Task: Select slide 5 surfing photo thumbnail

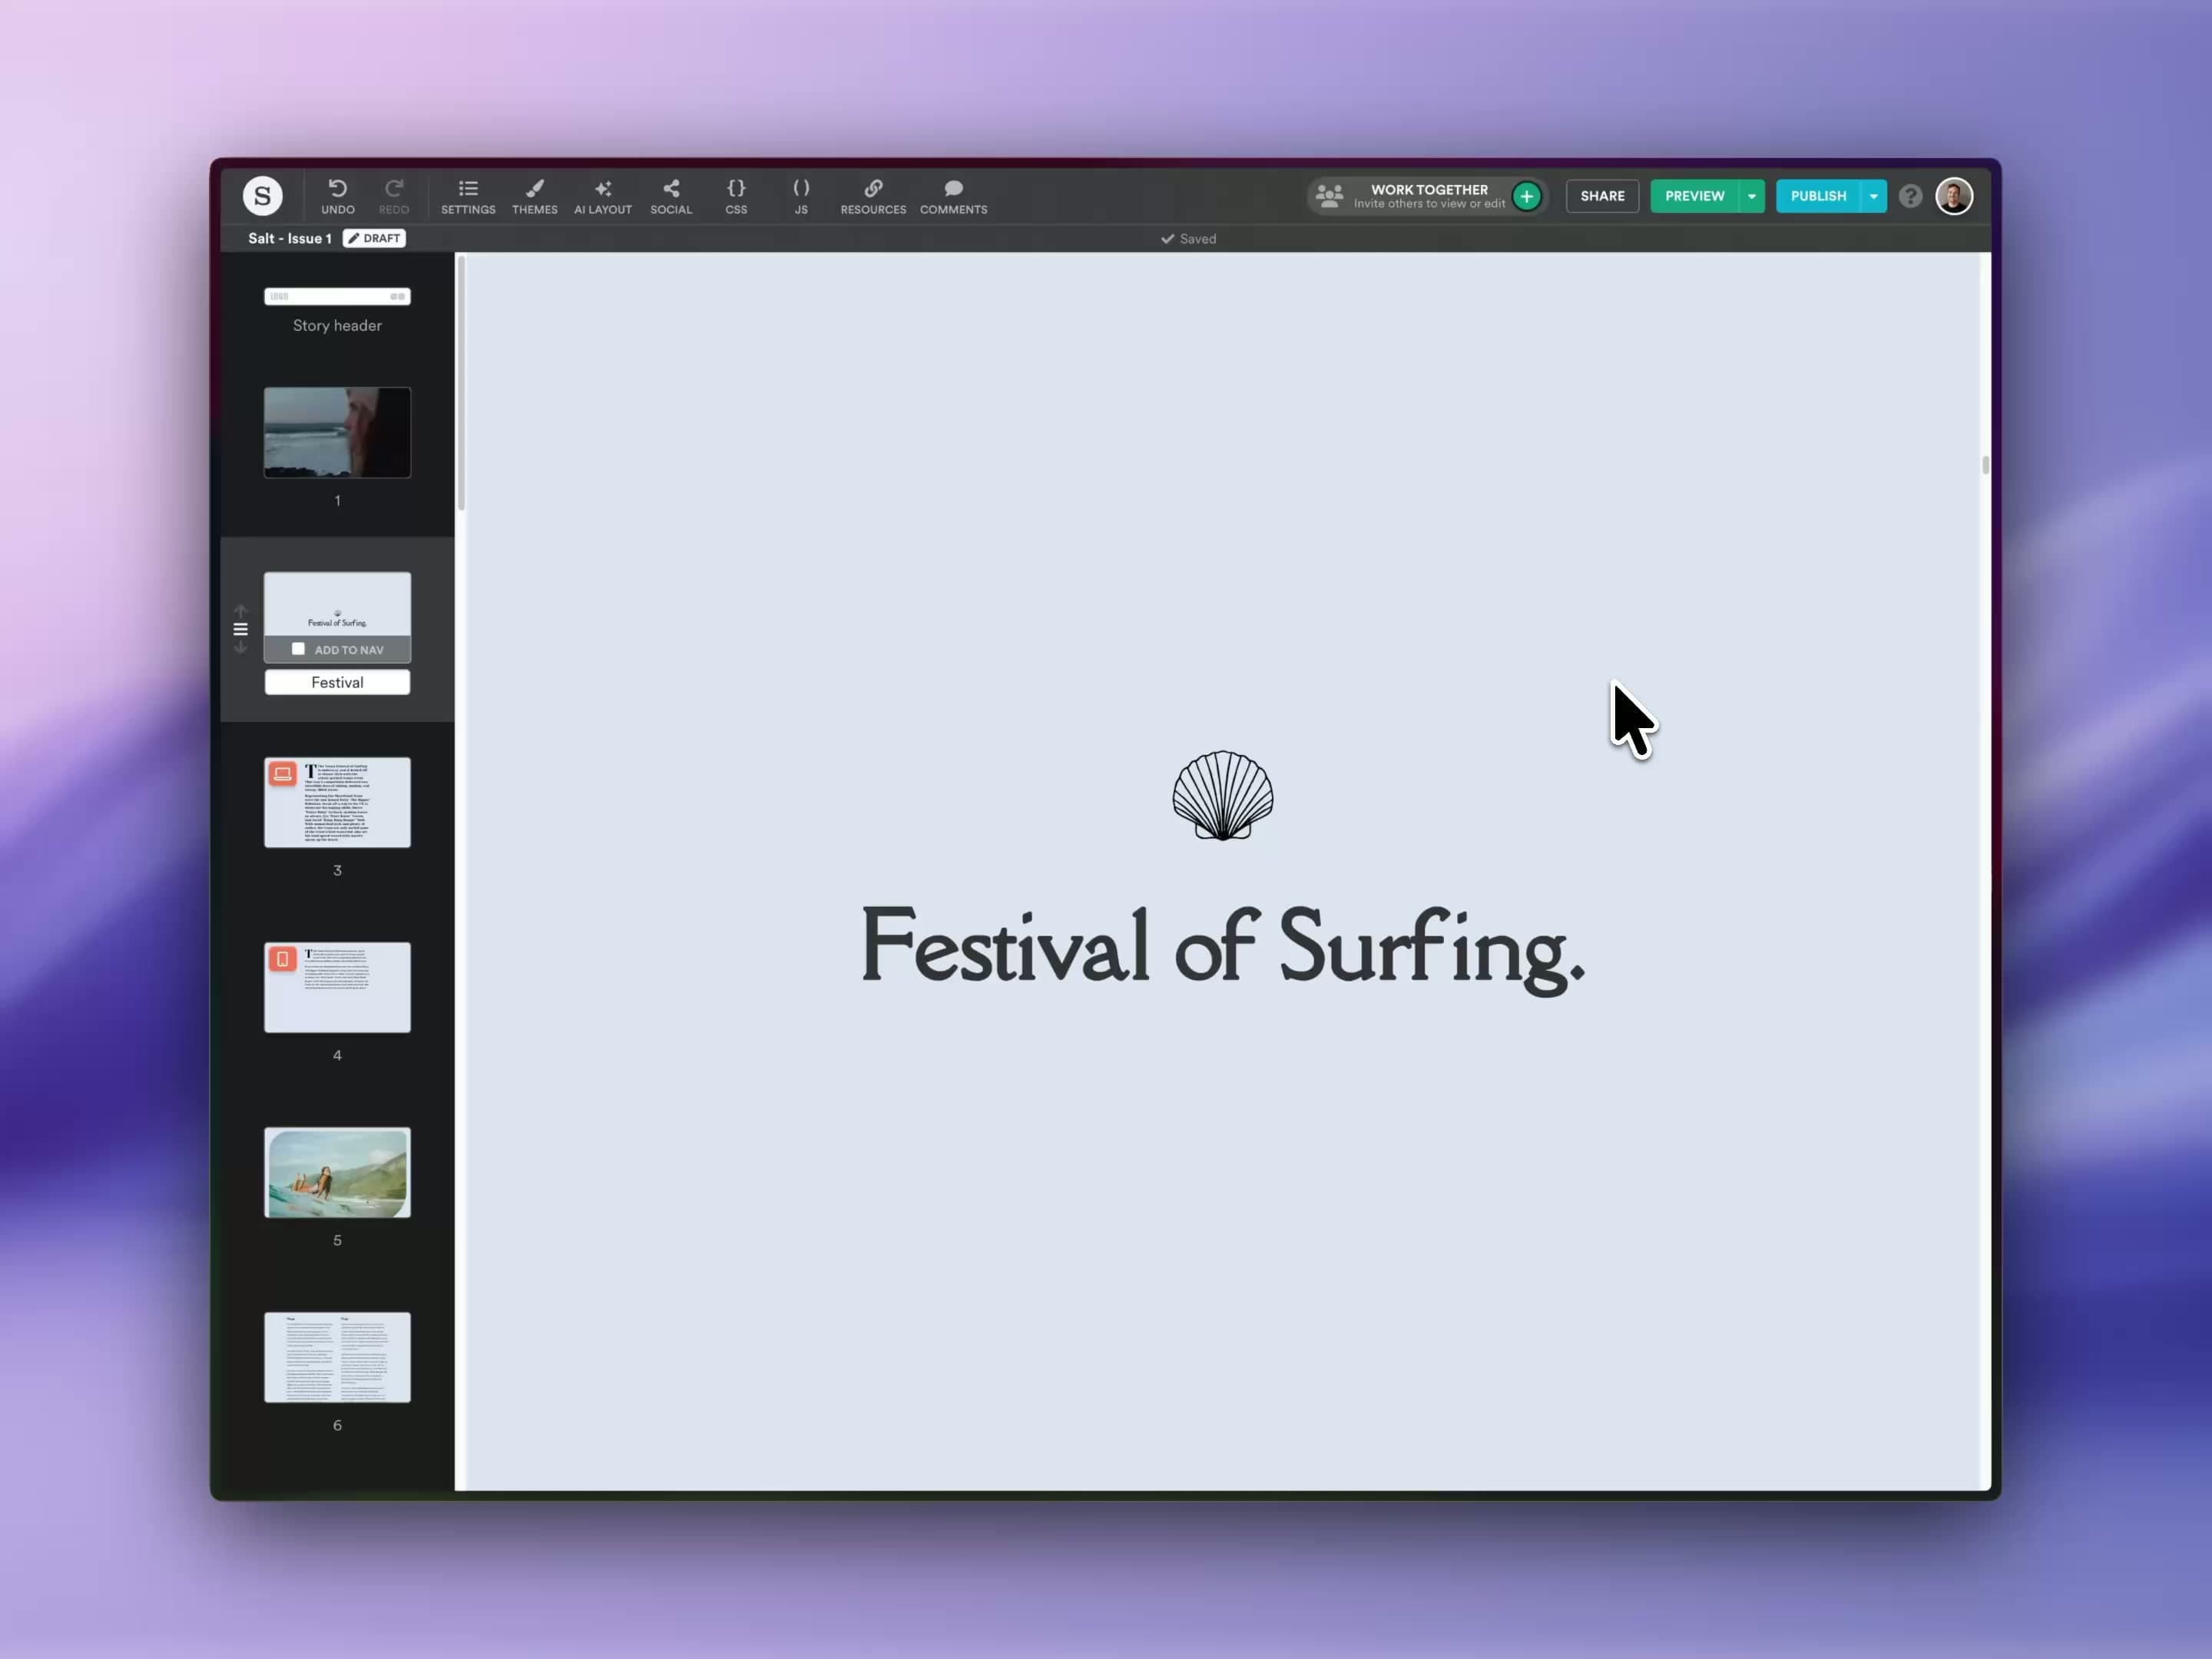Action: pyautogui.click(x=337, y=1173)
